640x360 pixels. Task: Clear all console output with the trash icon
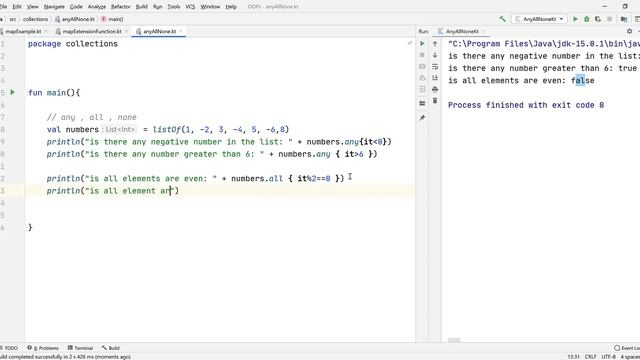click(435, 100)
